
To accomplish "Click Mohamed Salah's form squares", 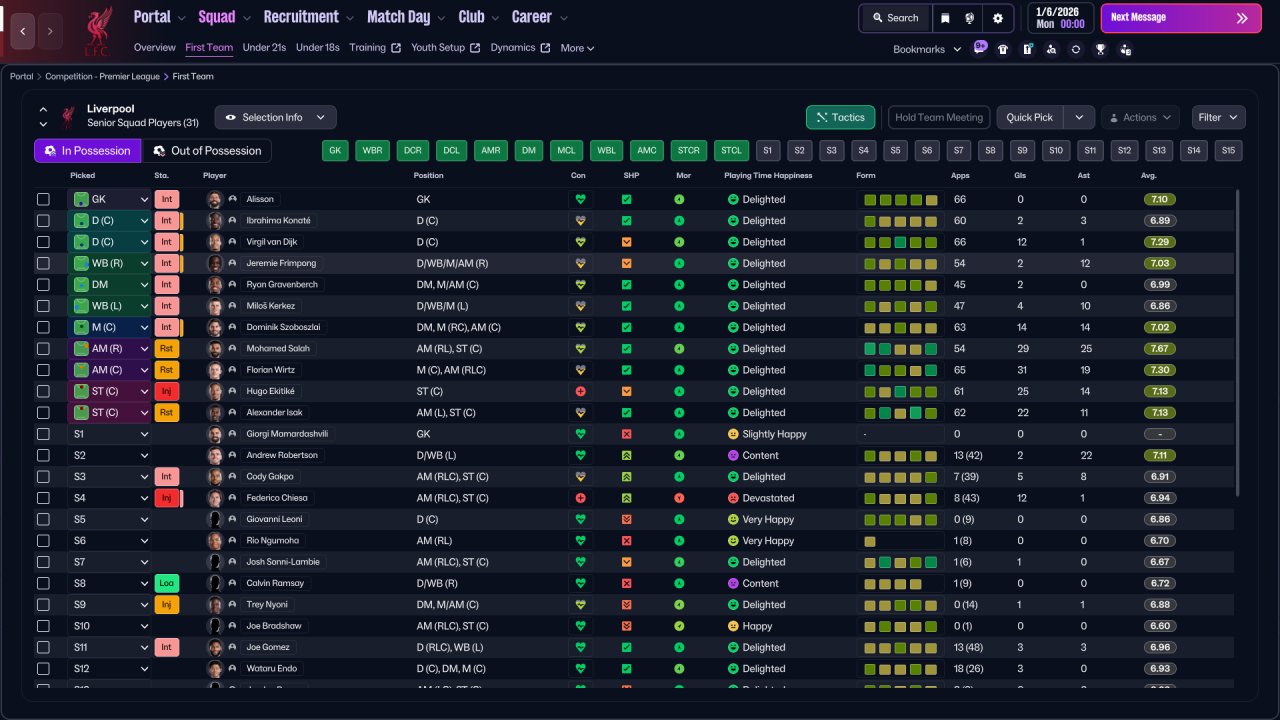I will point(901,349).
